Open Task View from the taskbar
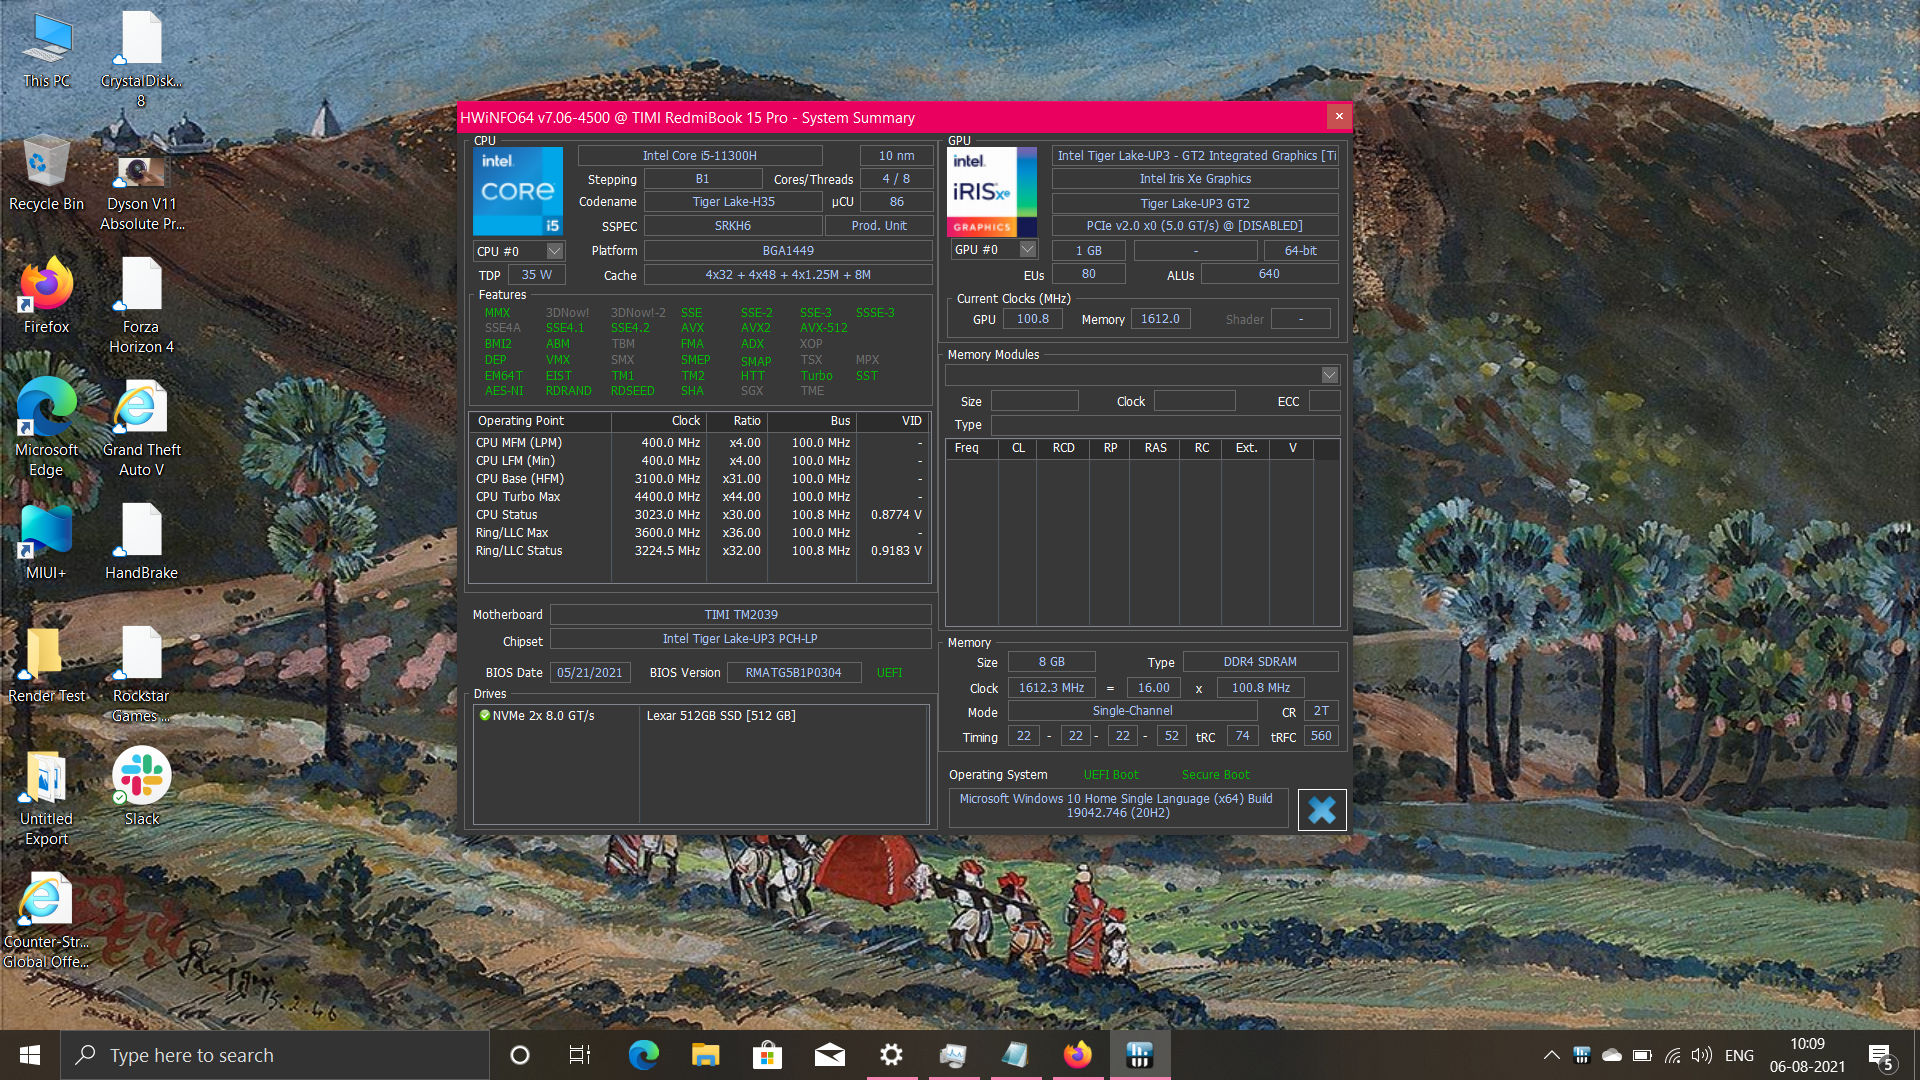The width and height of the screenshot is (1920, 1080). click(580, 1055)
